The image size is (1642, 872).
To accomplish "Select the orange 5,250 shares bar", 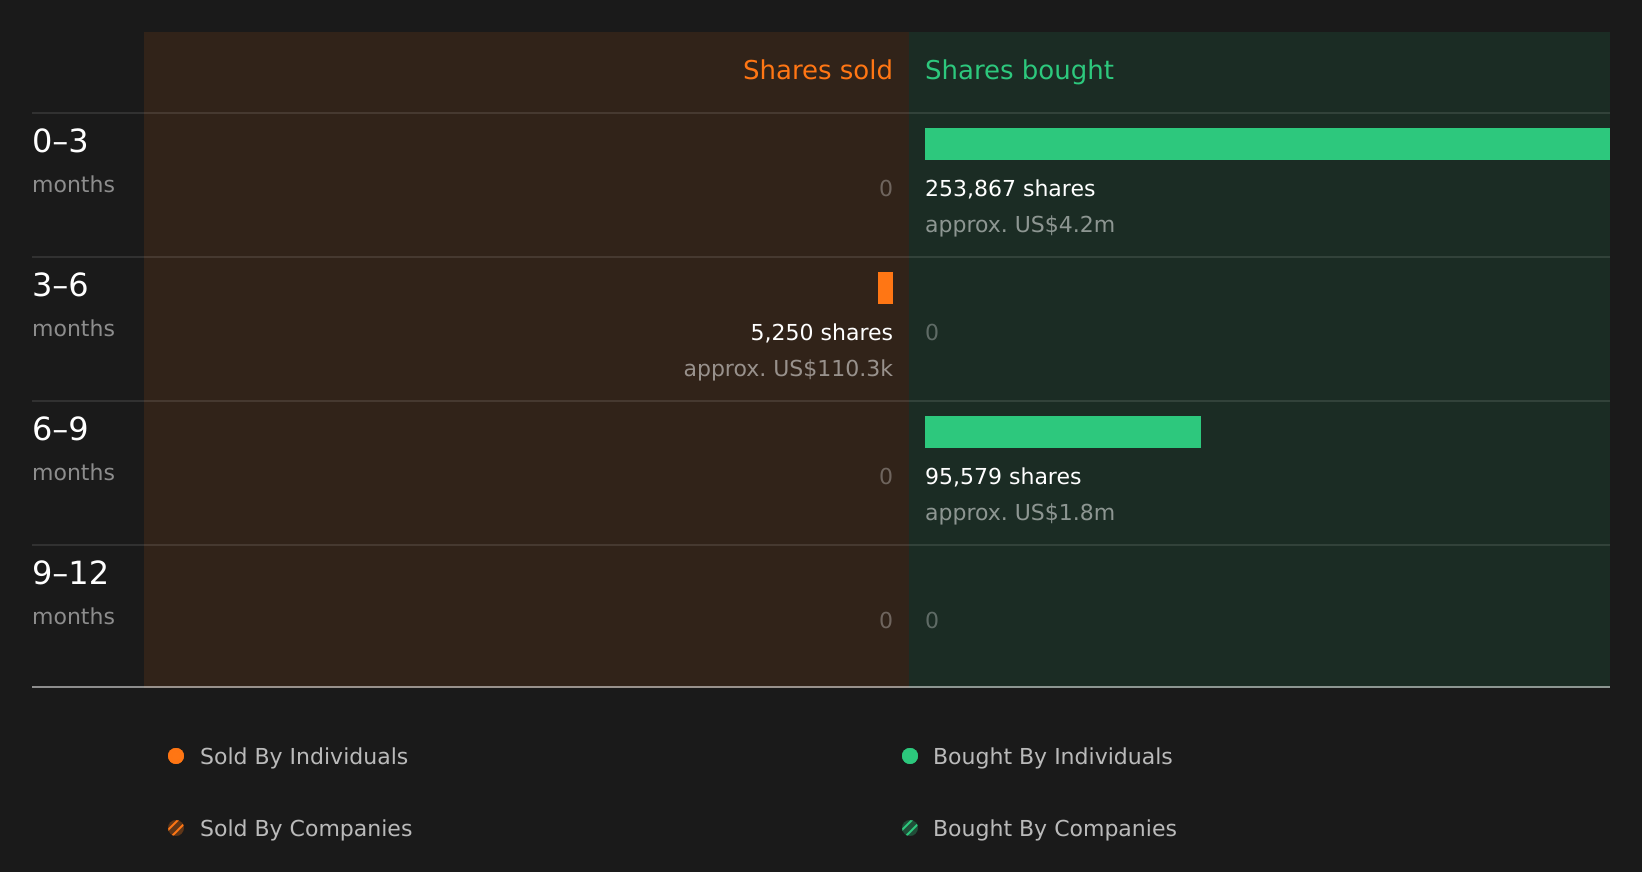I will 885,288.
